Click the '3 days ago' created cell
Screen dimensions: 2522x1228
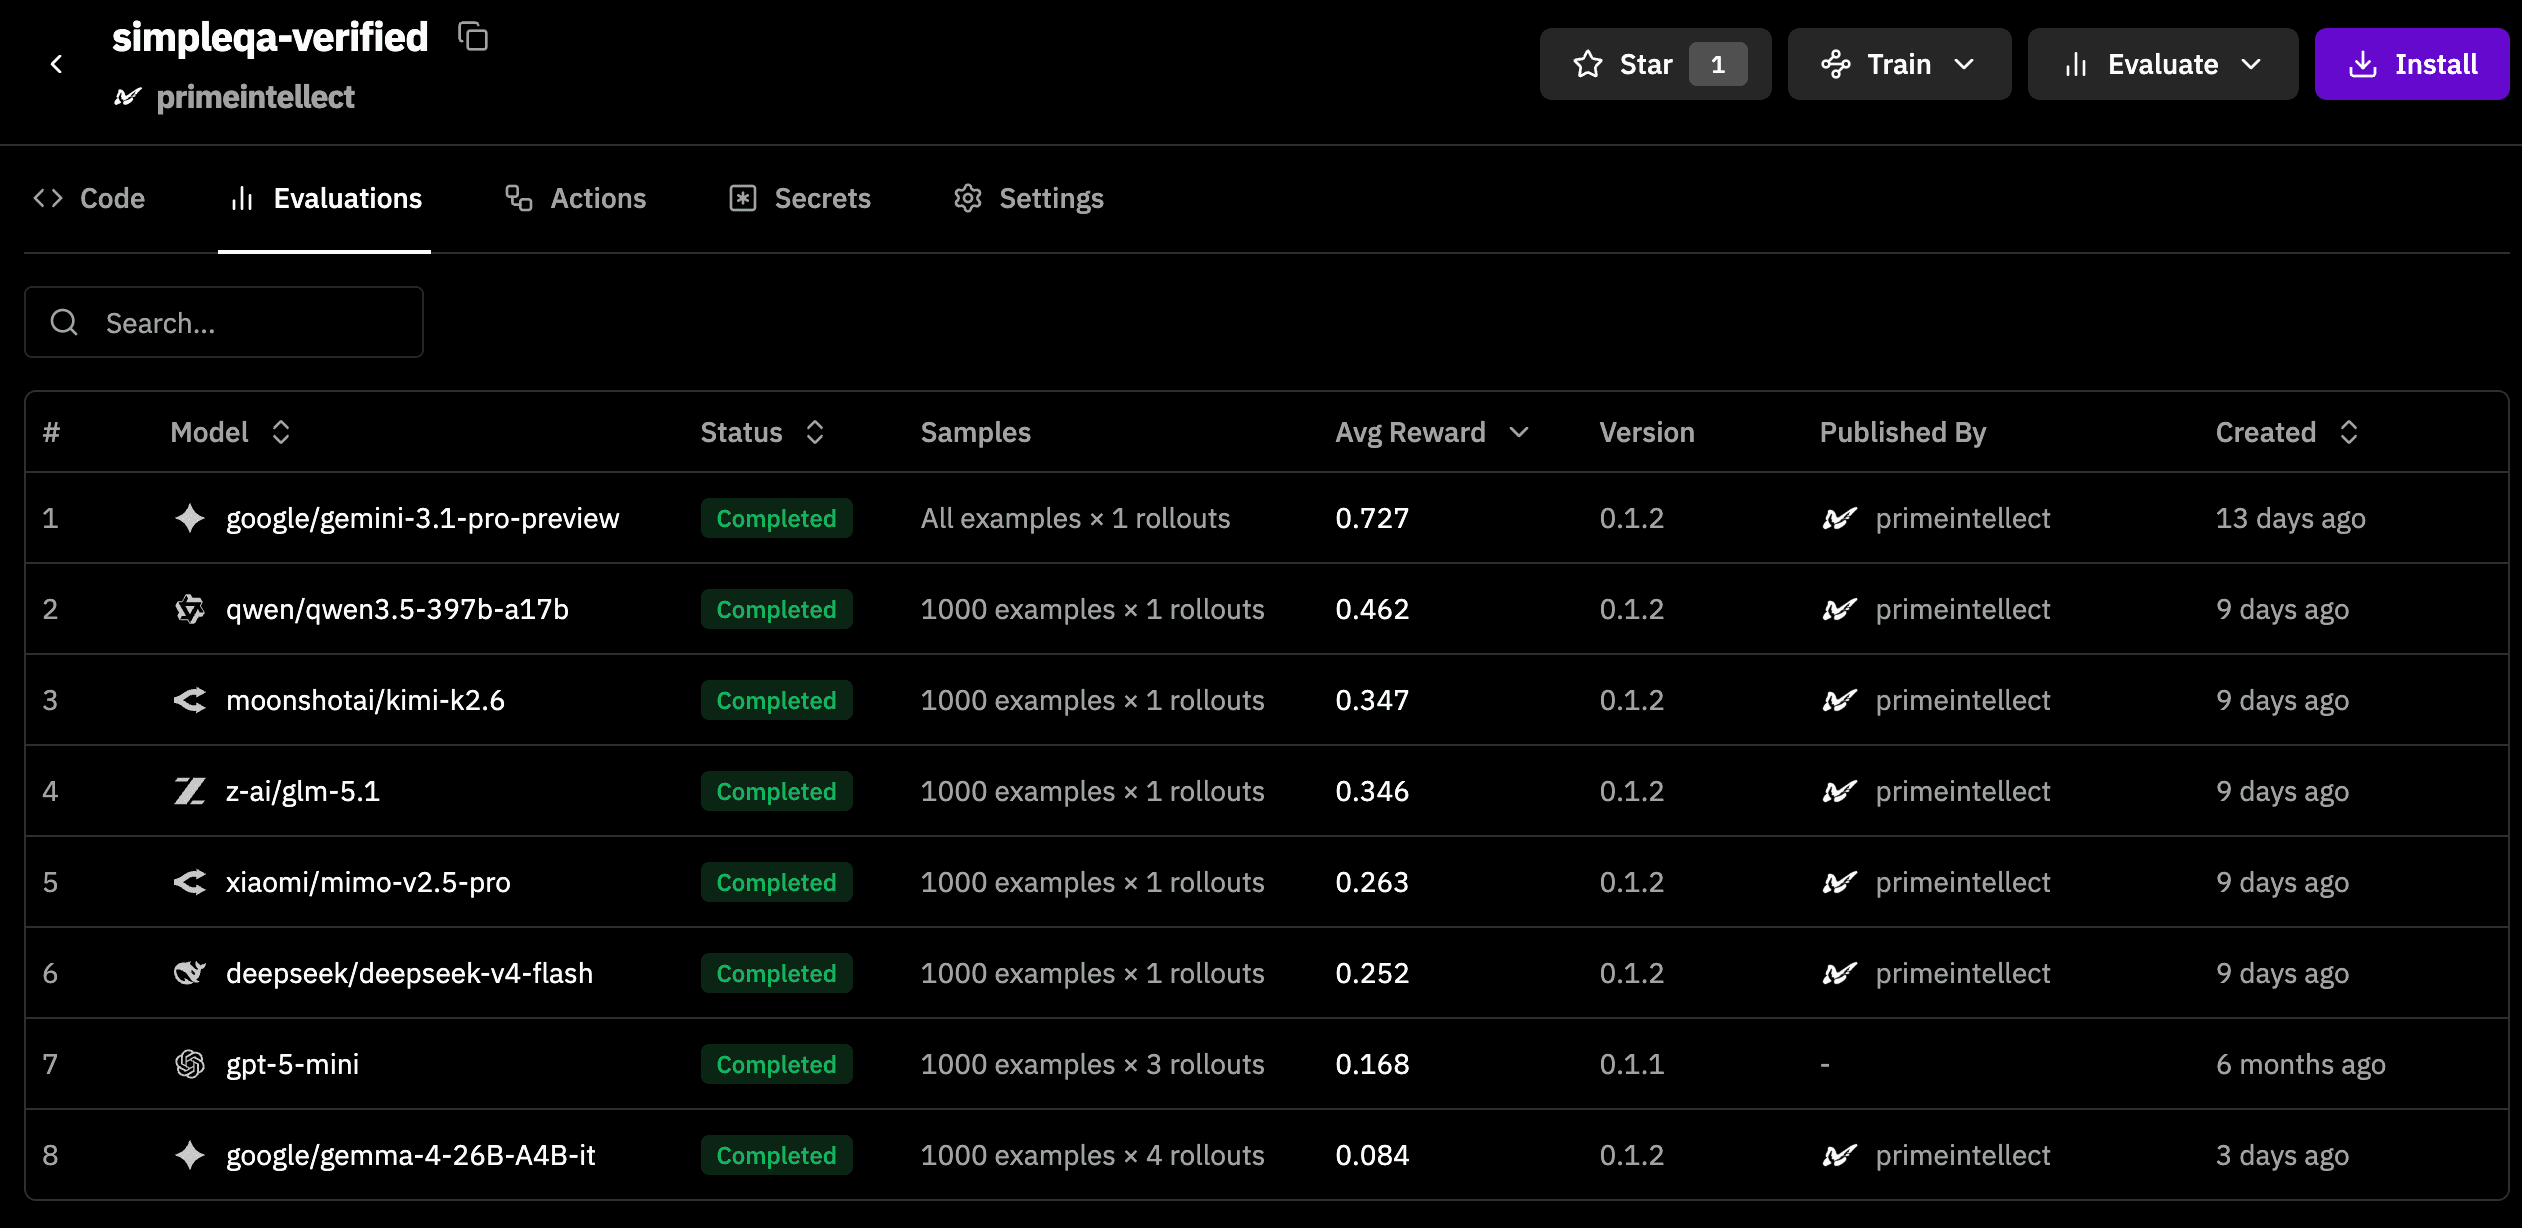tap(2282, 1155)
